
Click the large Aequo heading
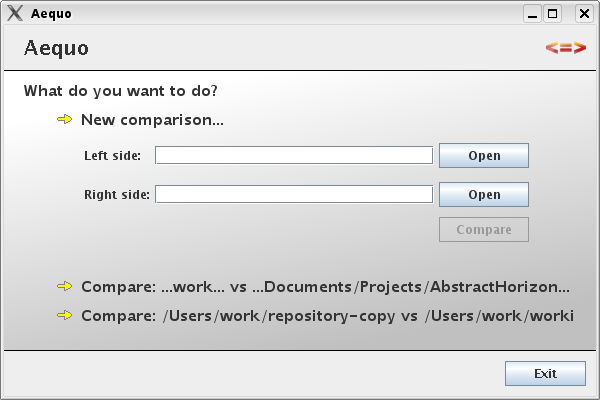coord(56,48)
